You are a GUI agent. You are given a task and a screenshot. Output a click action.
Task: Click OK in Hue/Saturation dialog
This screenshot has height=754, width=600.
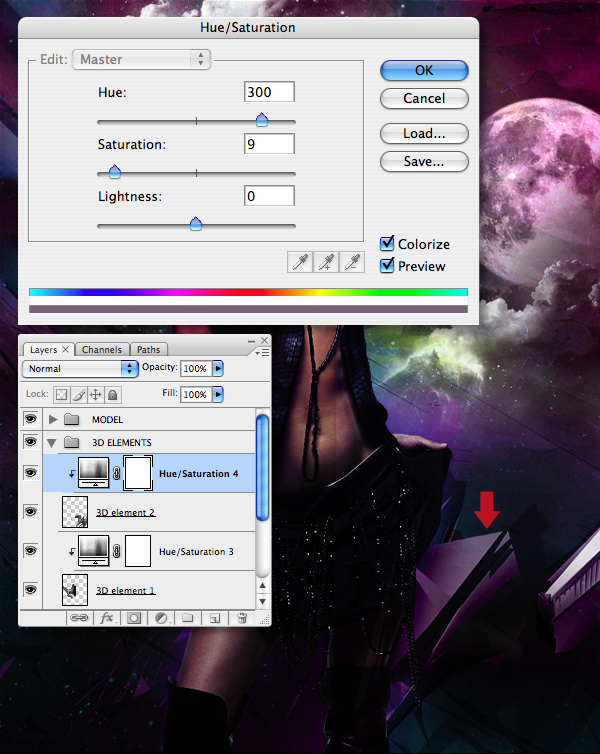click(x=424, y=70)
